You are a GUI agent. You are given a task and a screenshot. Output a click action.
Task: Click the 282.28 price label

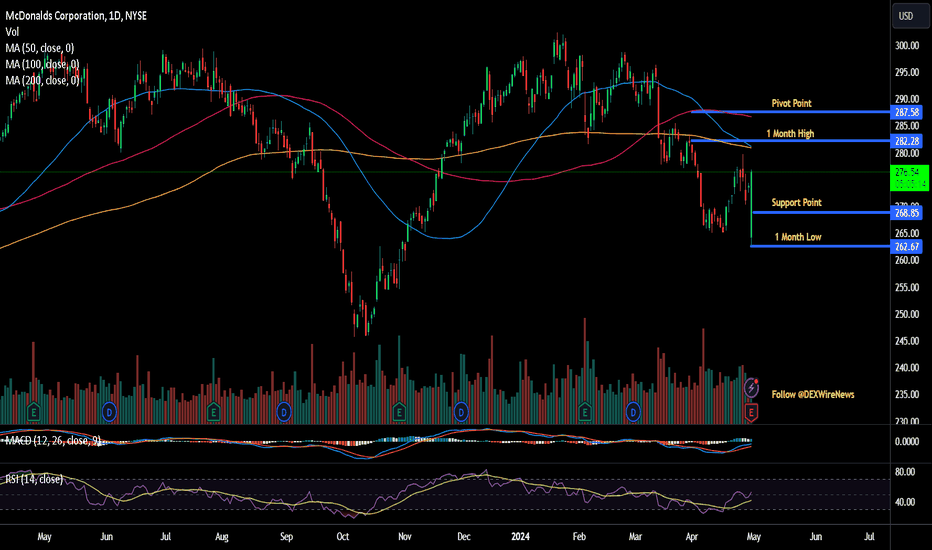(x=906, y=141)
